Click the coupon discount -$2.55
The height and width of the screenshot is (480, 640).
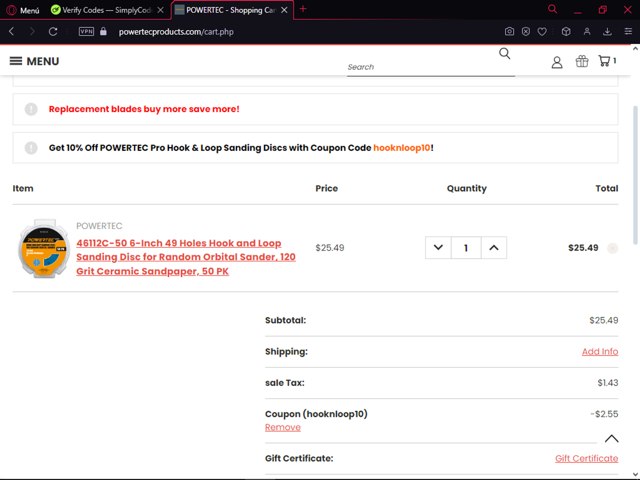point(604,414)
